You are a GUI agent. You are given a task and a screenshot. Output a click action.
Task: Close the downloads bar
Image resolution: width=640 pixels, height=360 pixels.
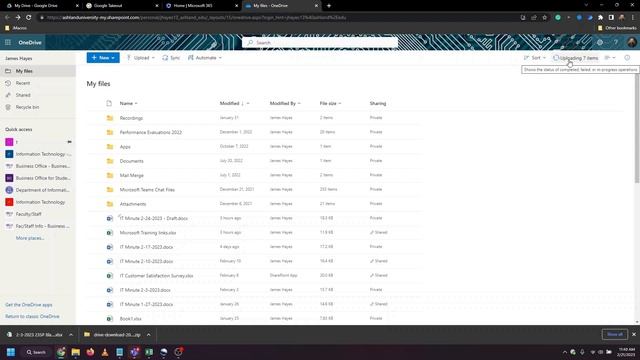click(x=634, y=334)
